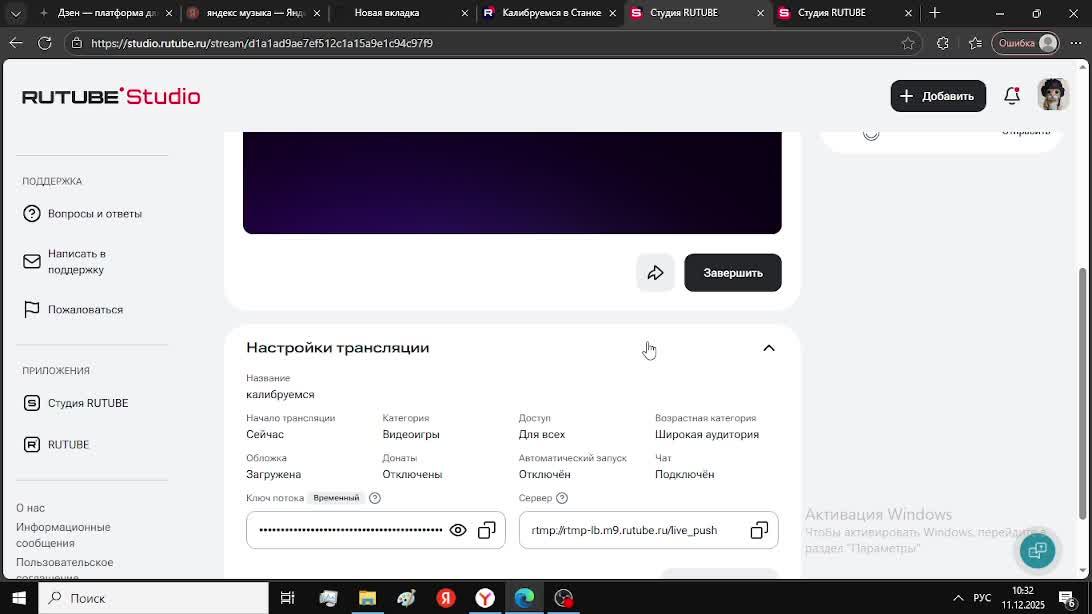The width and height of the screenshot is (1092, 614).
Task: Open Microsoft Edge taskbar icon
Action: pyautogui.click(x=524, y=598)
